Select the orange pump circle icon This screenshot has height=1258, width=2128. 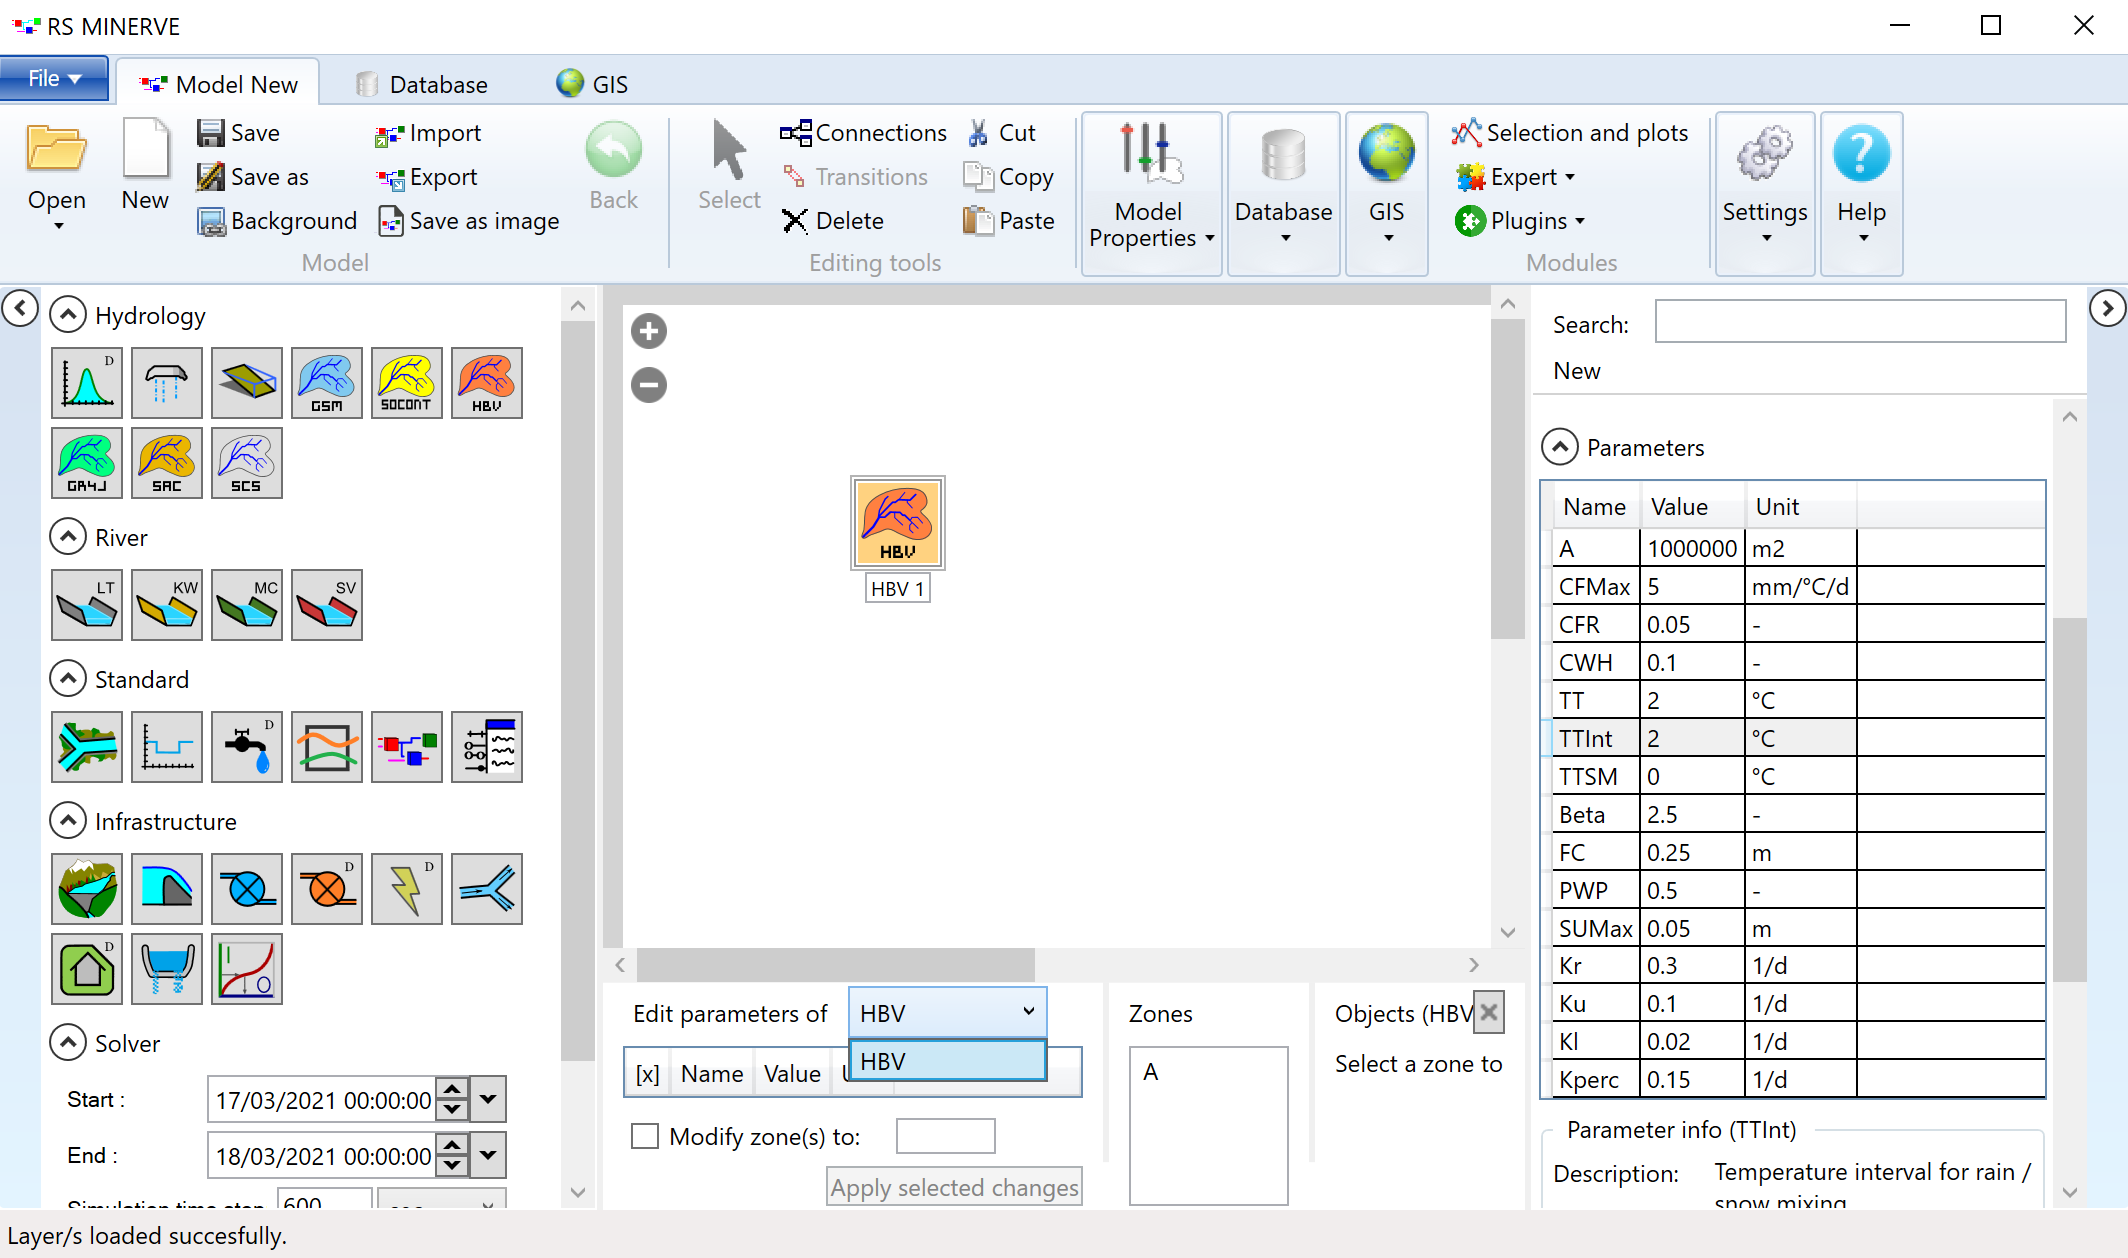pos(327,889)
